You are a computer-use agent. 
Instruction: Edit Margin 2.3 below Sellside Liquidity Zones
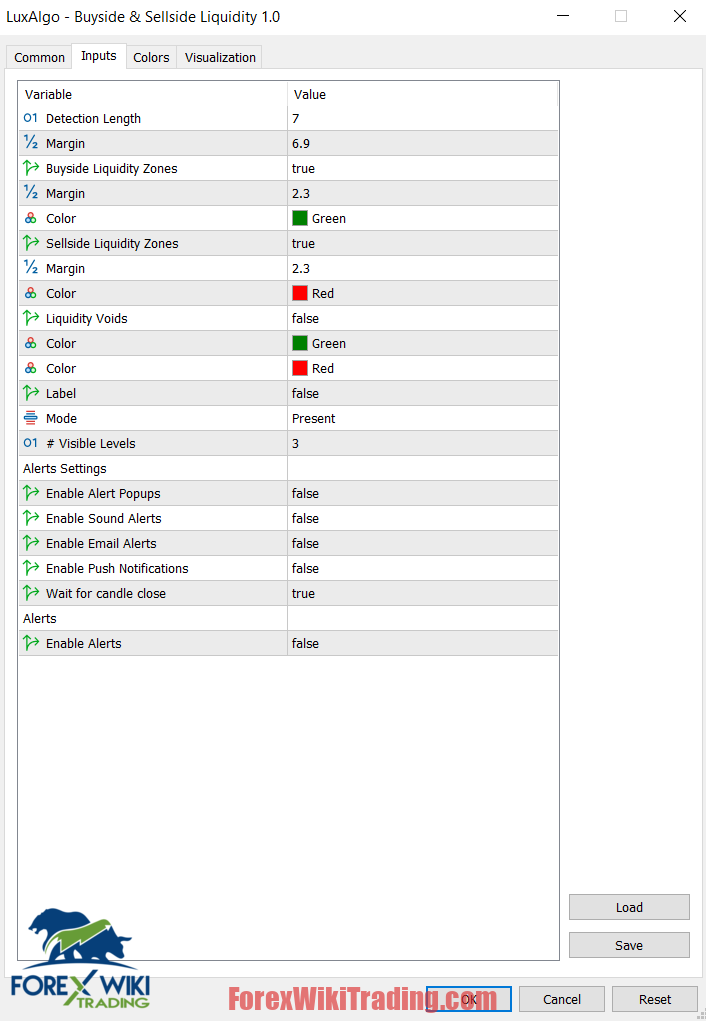click(423, 268)
